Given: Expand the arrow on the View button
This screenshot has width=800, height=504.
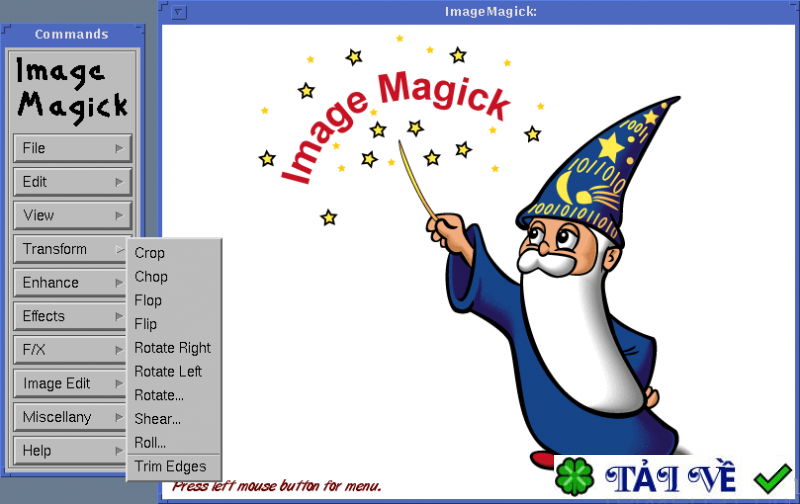Looking at the screenshot, I should [x=119, y=216].
